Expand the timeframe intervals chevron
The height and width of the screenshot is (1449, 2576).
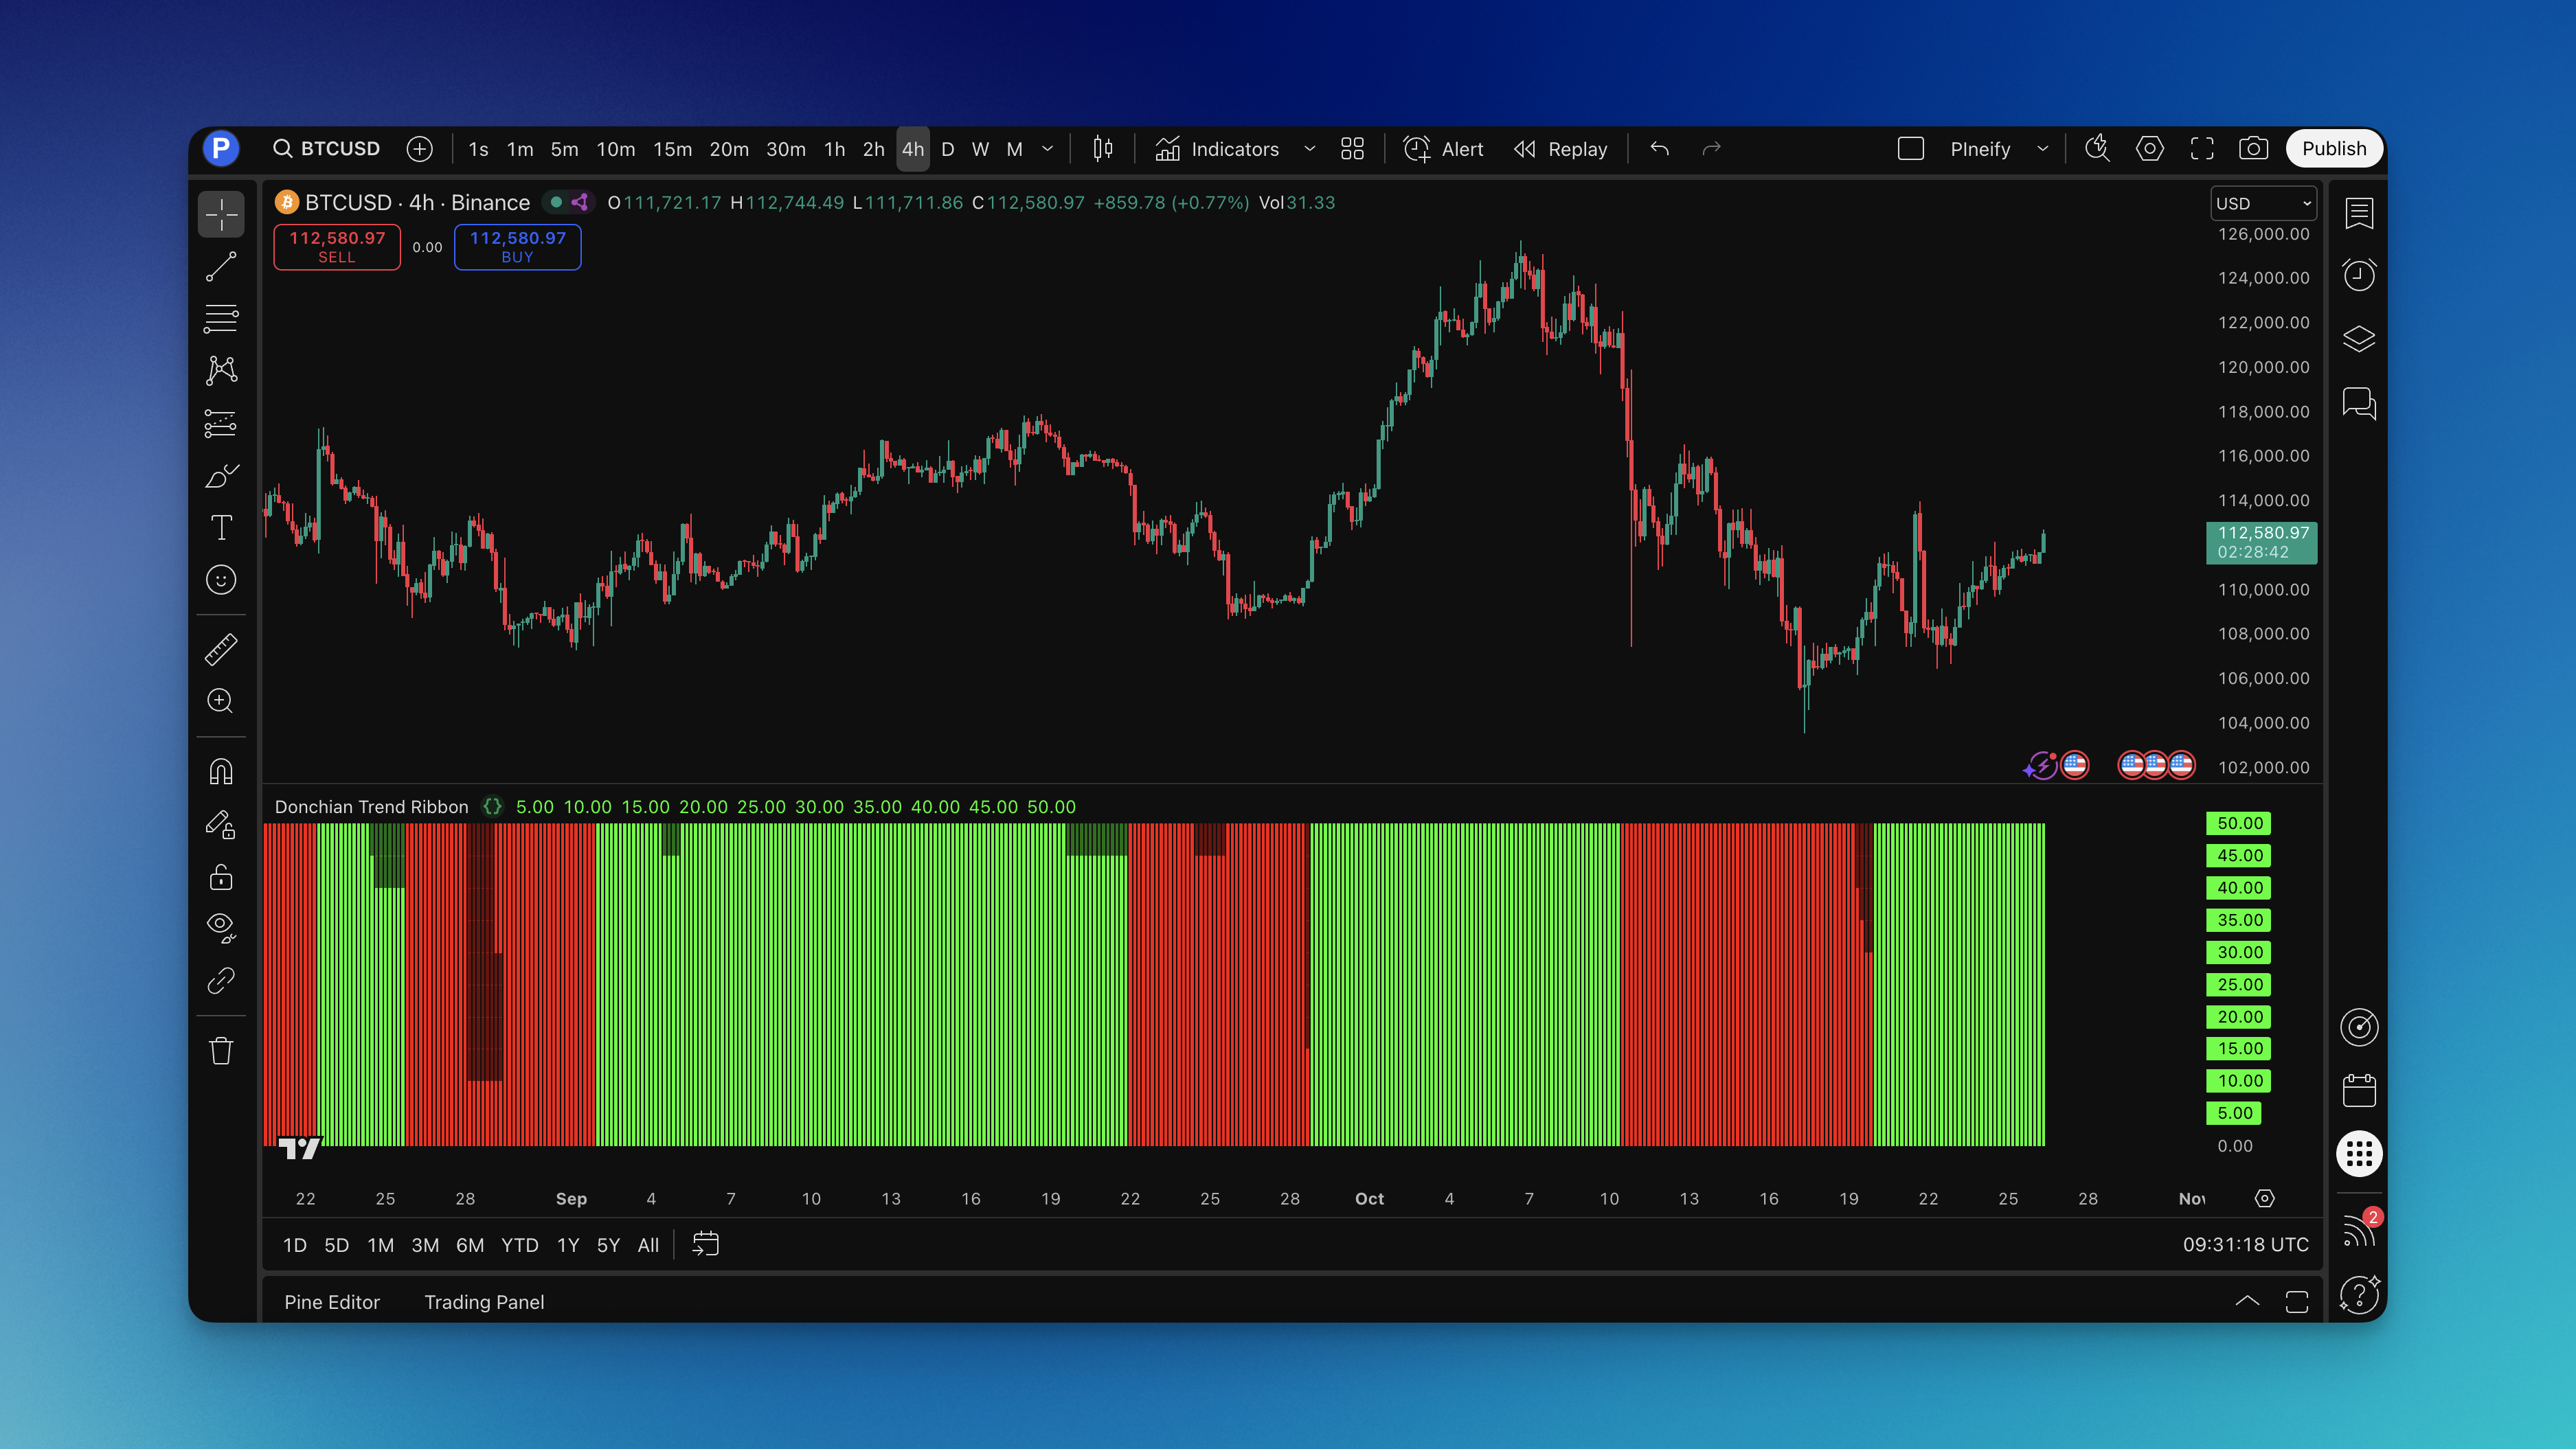click(x=1047, y=149)
